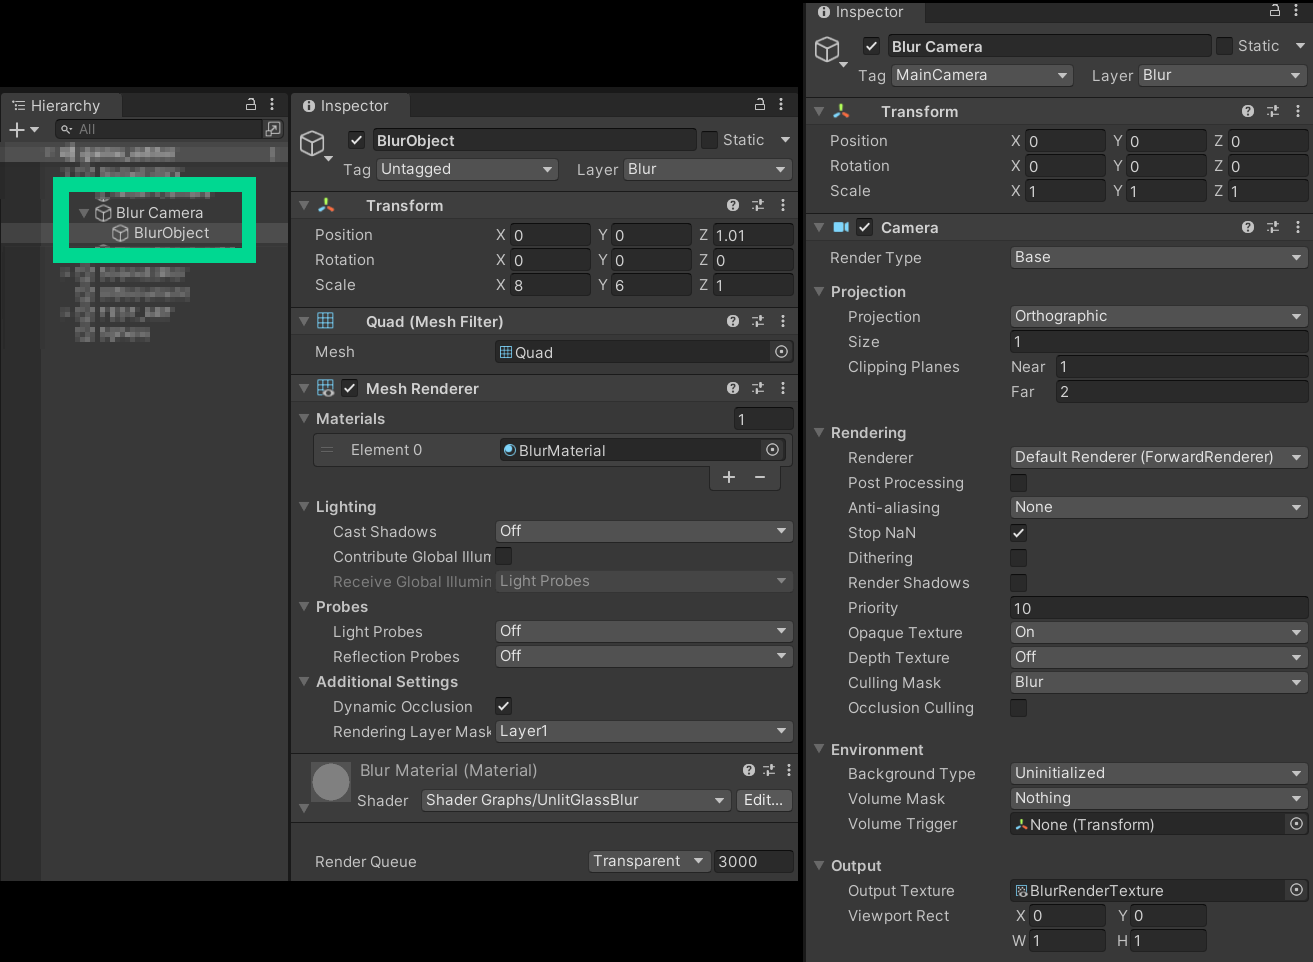Open presets for BlurObject Transform component
The height and width of the screenshot is (962, 1313).
coord(758,205)
